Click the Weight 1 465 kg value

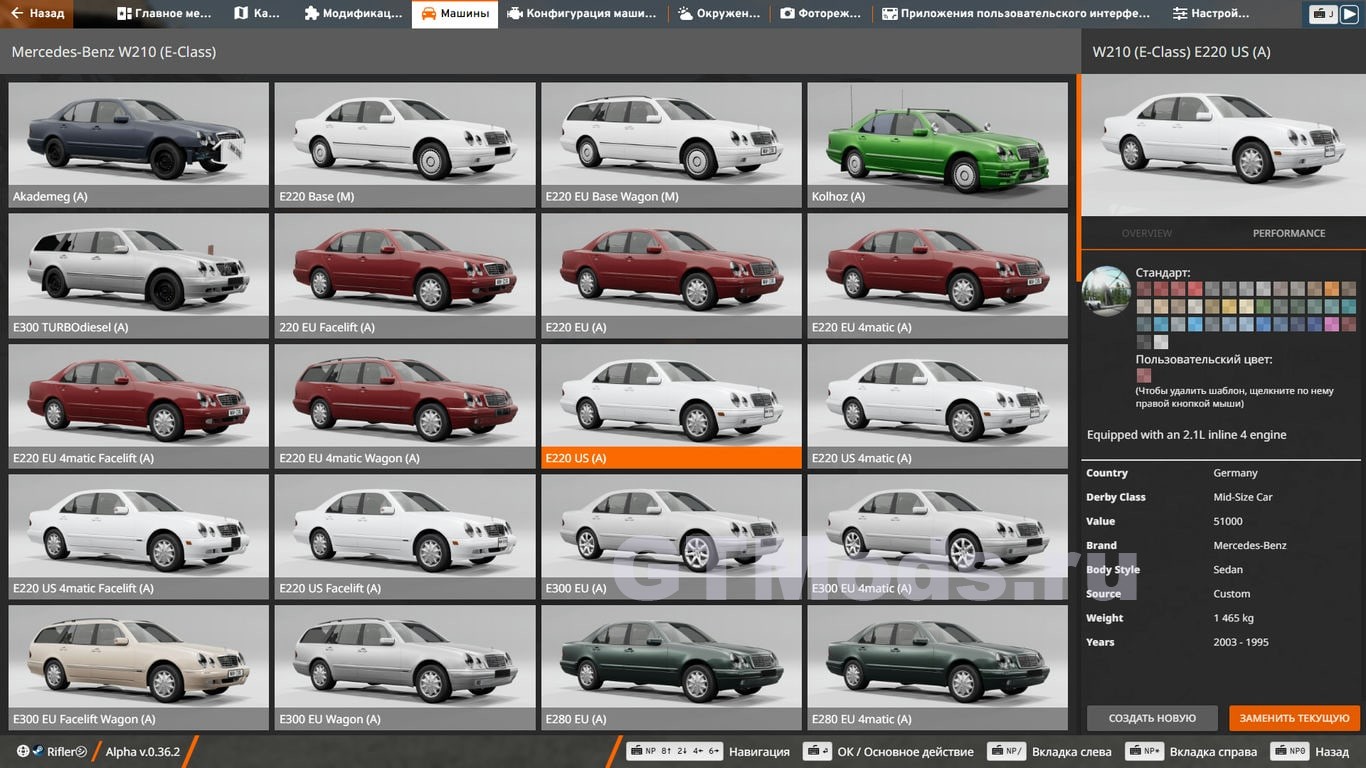pyautogui.click(x=1233, y=618)
